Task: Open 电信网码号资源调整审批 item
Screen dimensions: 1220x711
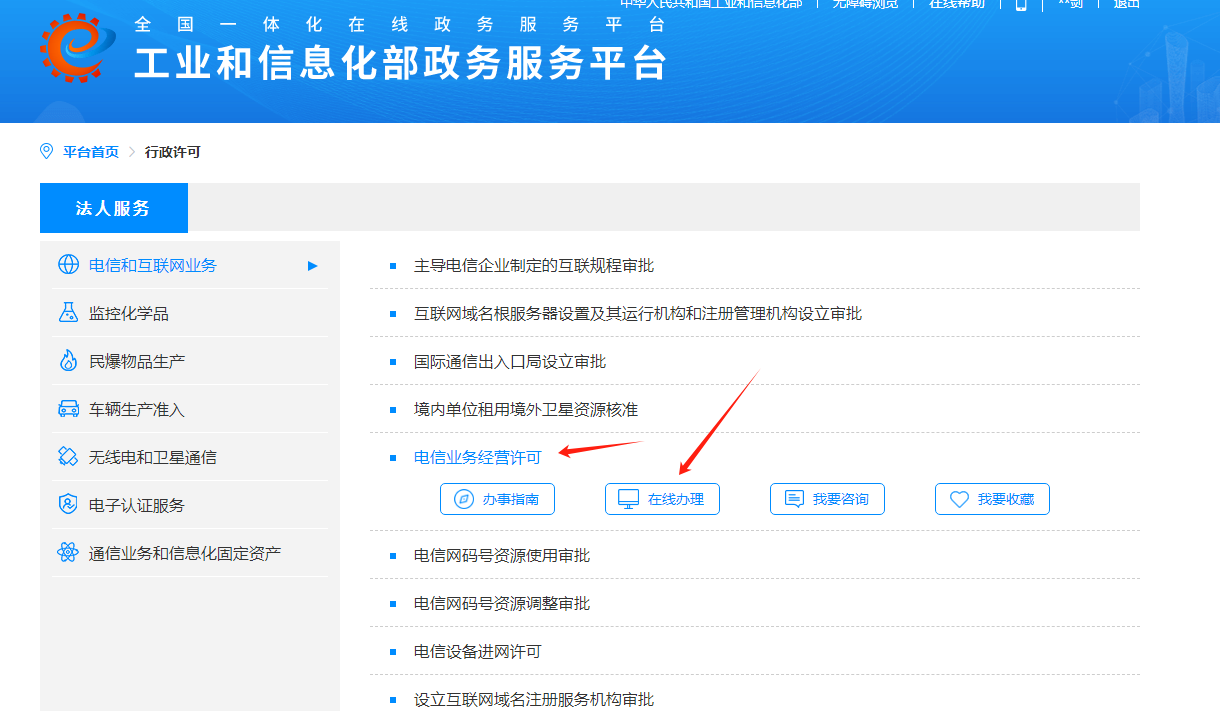Action: (x=502, y=603)
